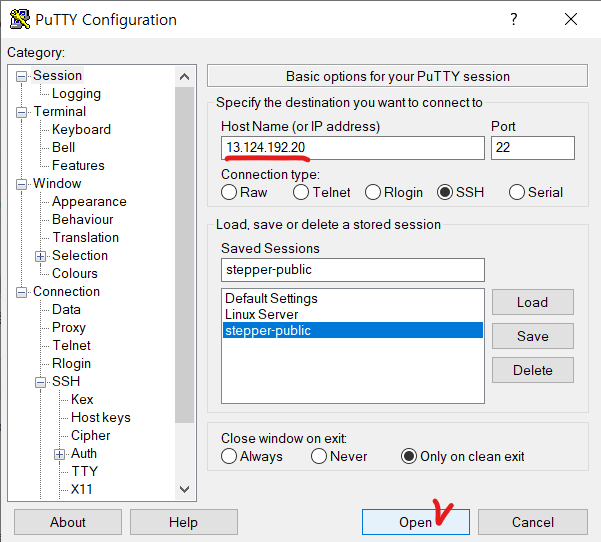
Task: Open the Terminal category
Action: (x=59, y=112)
